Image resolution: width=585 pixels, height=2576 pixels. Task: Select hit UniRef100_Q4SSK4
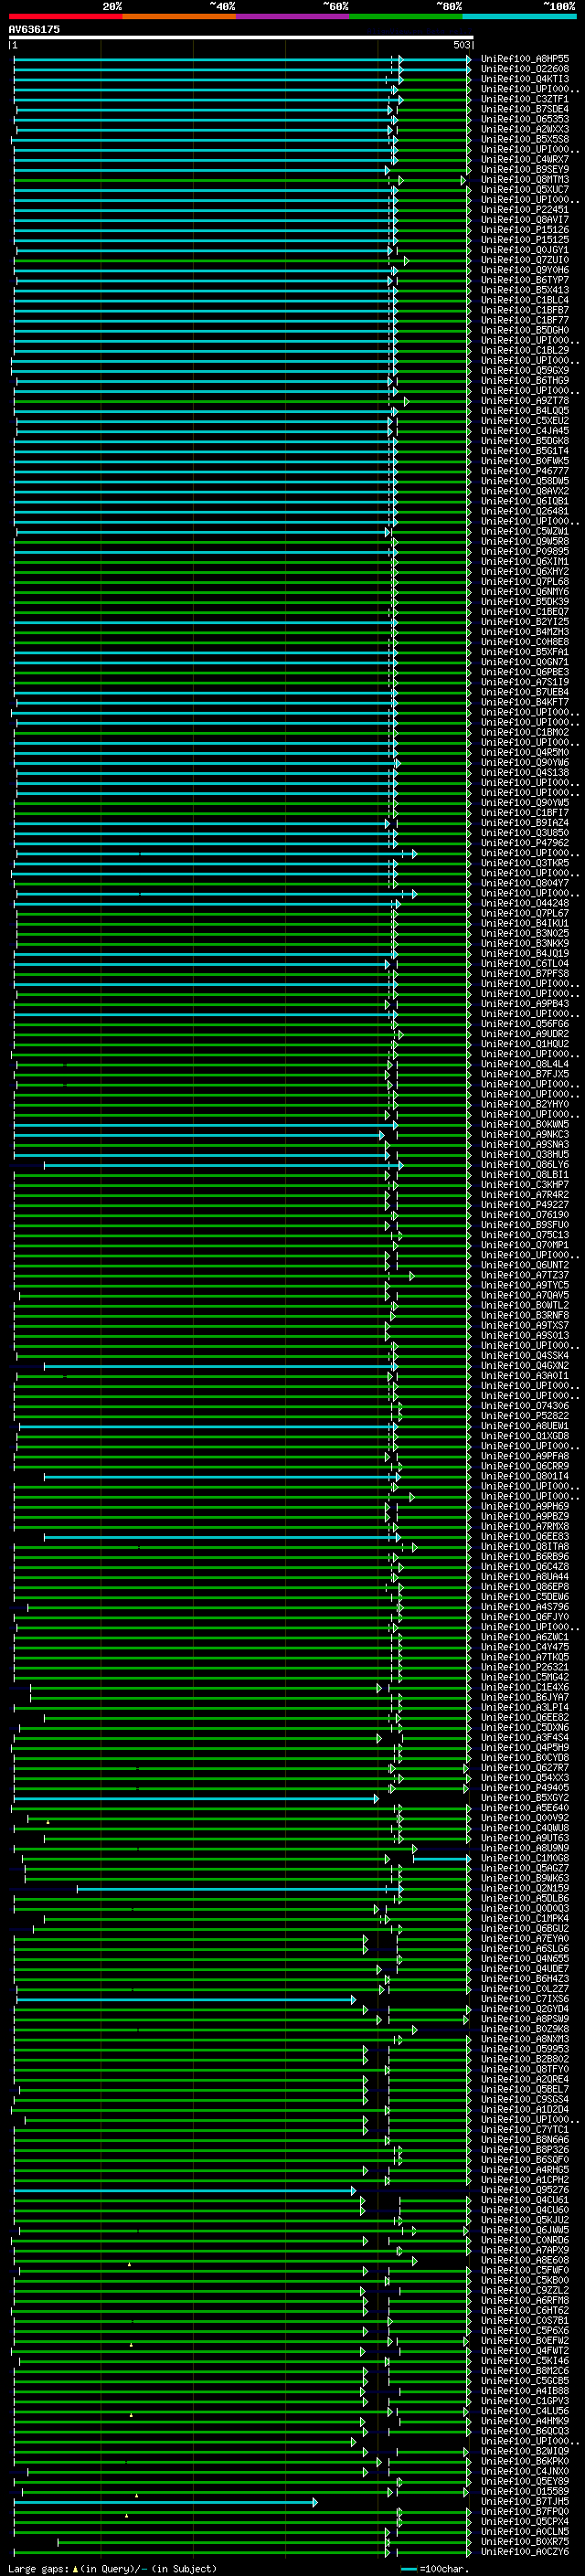[525, 1355]
